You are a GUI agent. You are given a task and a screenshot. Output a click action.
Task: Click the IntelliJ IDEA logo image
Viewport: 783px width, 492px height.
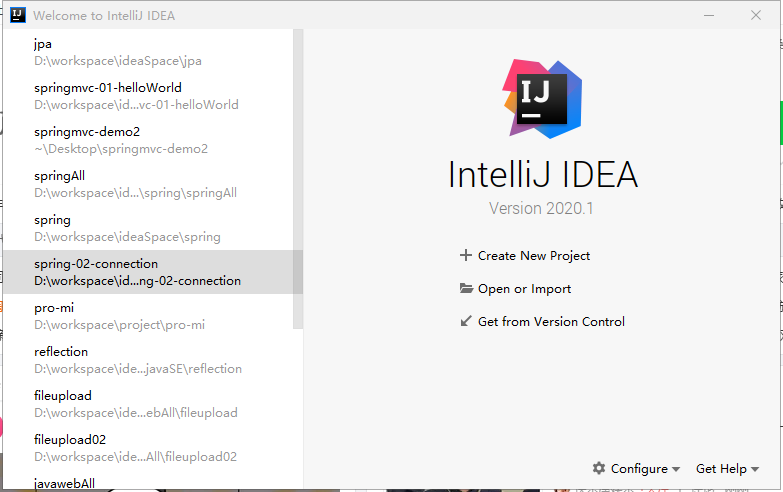click(x=542, y=98)
